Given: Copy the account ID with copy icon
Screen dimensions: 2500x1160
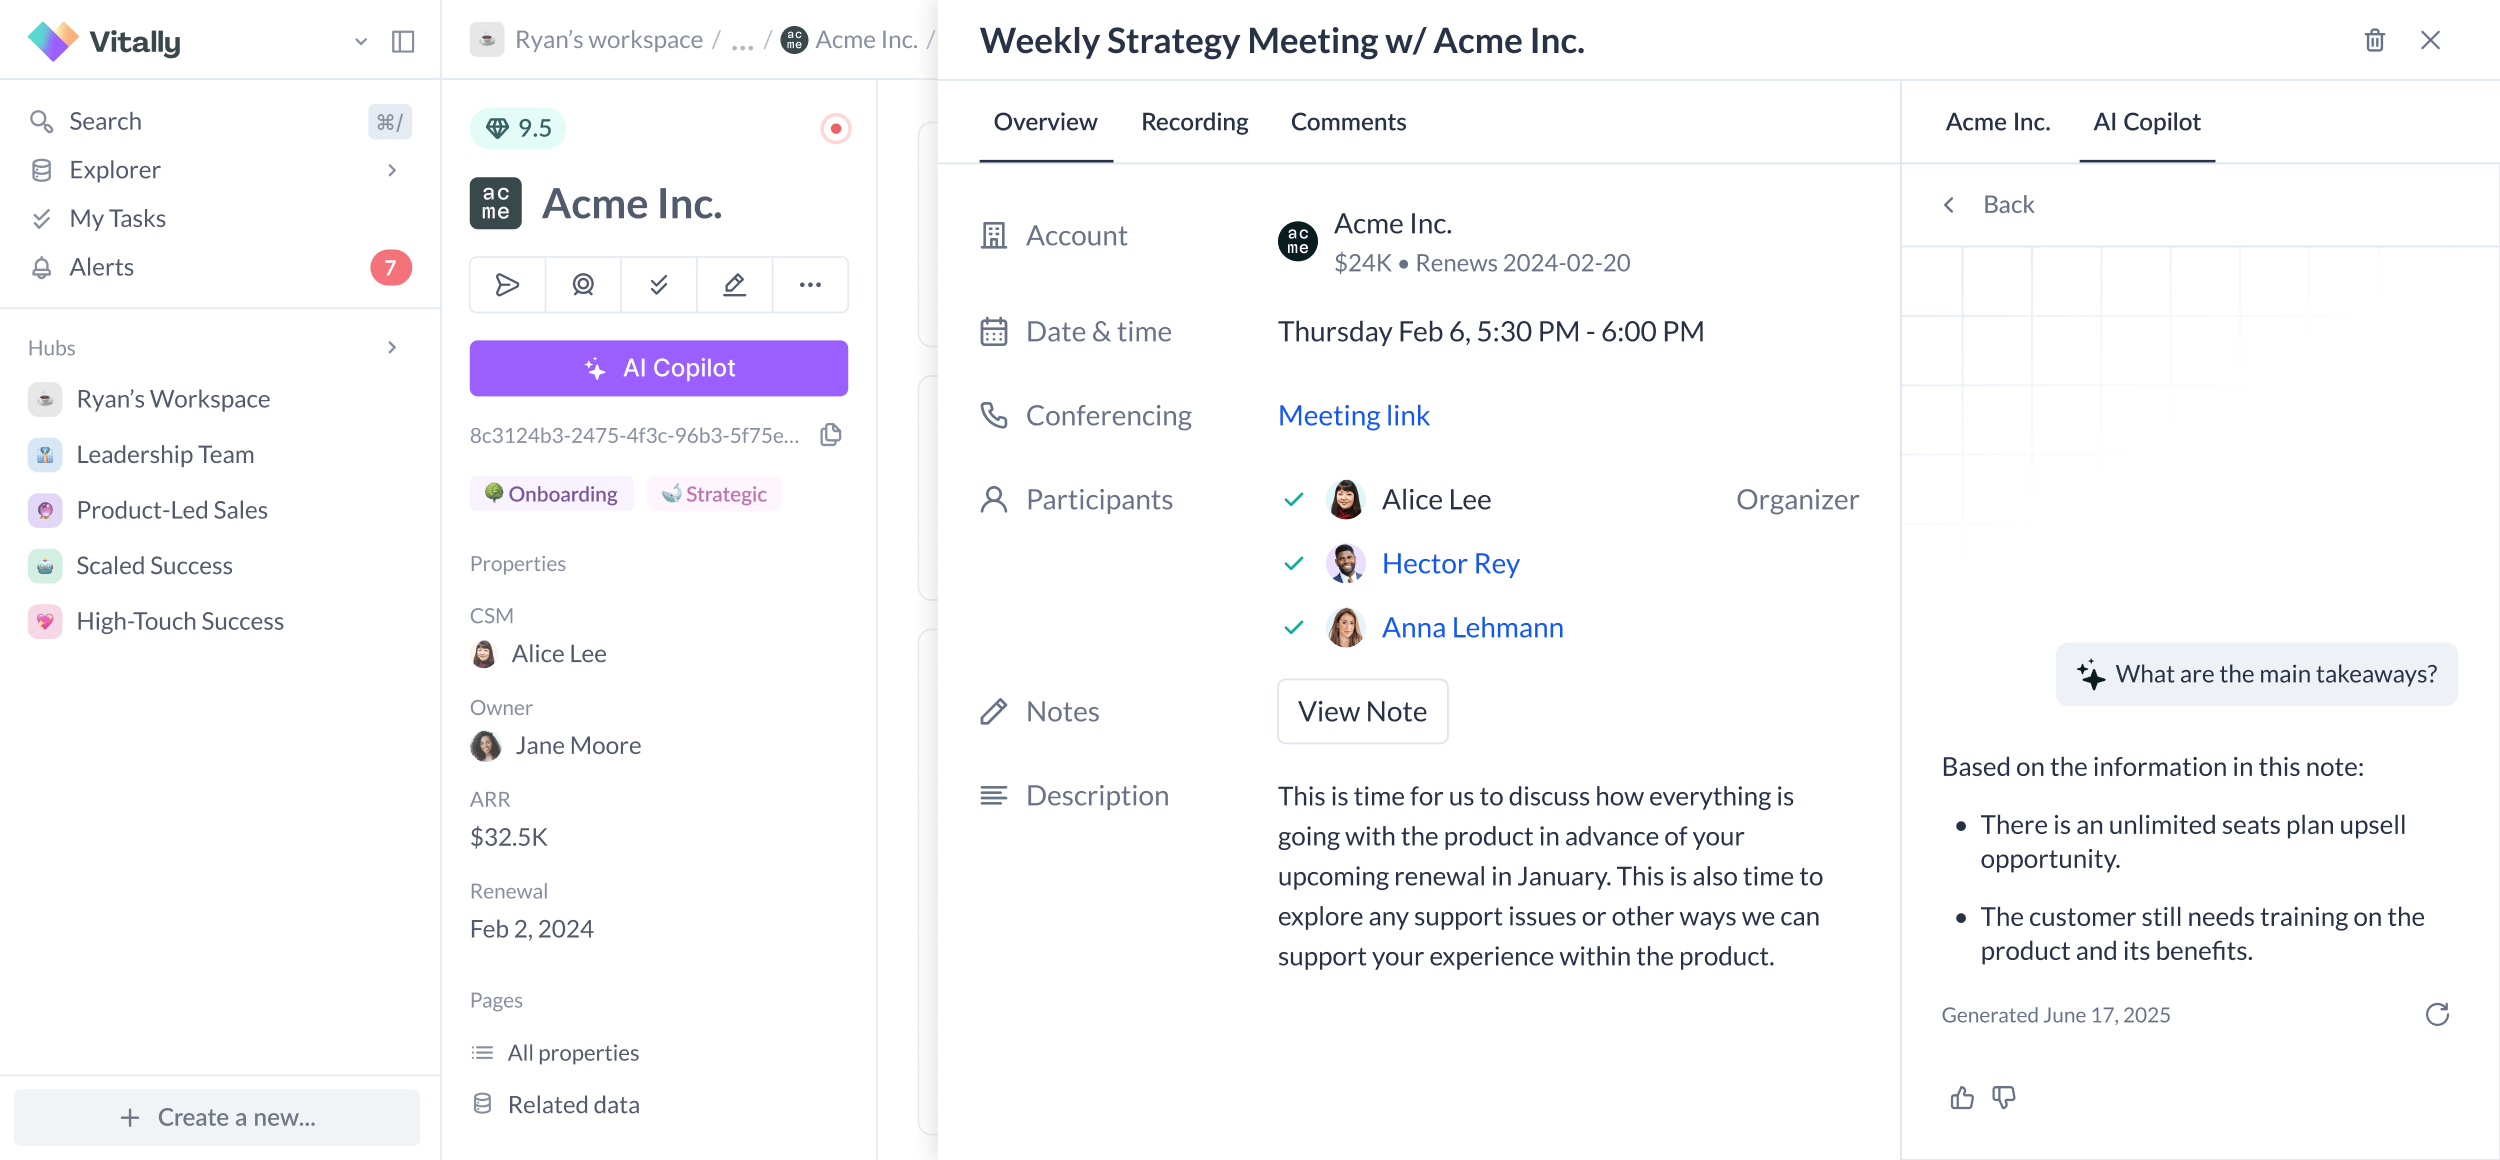Looking at the screenshot, I should pos(831,435).
